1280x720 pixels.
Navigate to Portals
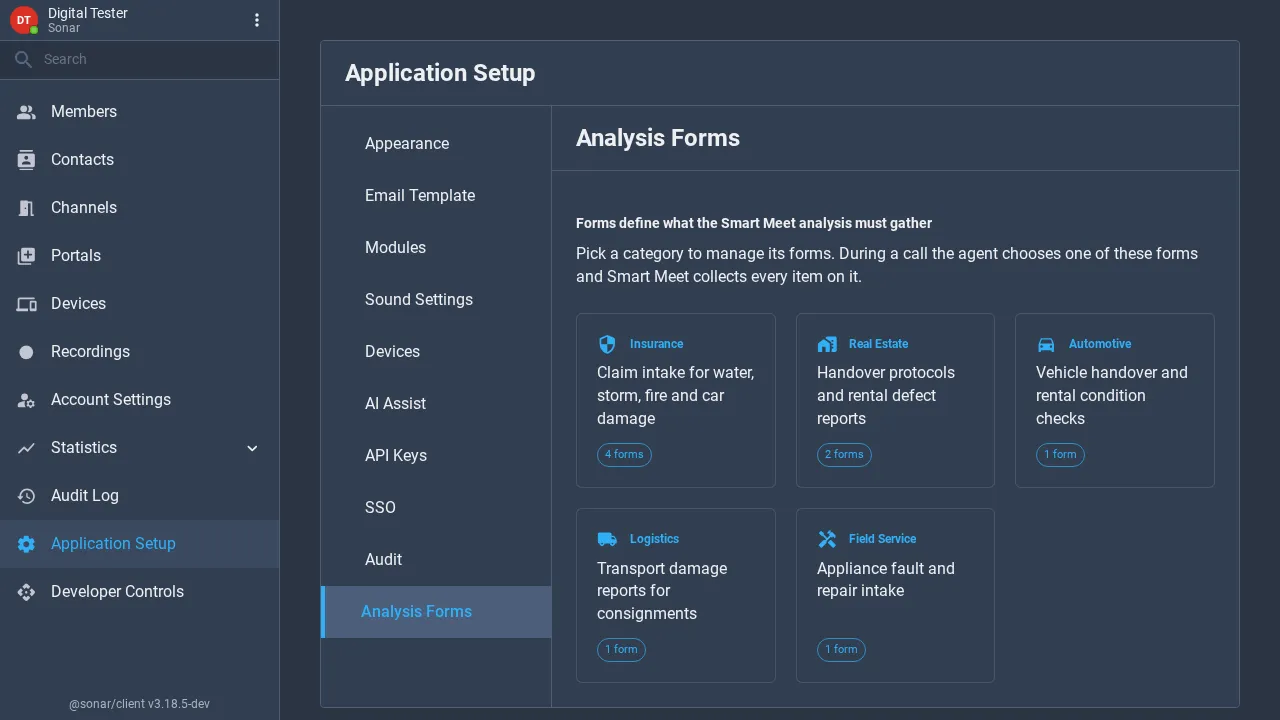(140, 256)
